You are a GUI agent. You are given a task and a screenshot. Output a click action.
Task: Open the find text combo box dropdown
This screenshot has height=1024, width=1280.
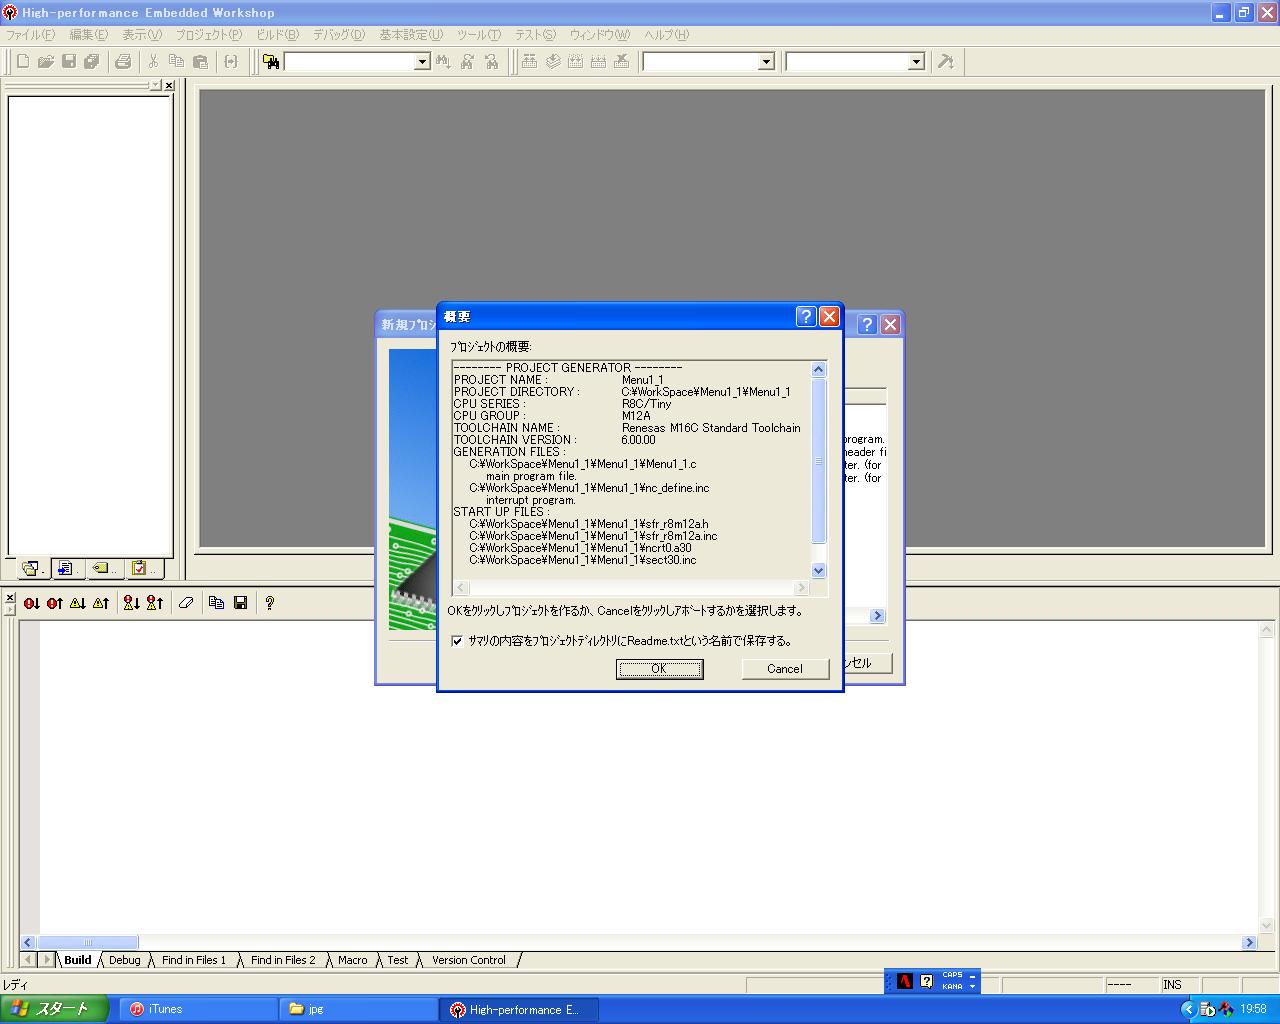(x=422, y=62)
